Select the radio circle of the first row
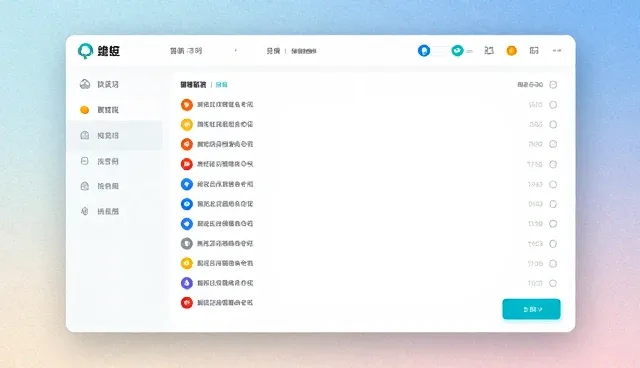 553,105
